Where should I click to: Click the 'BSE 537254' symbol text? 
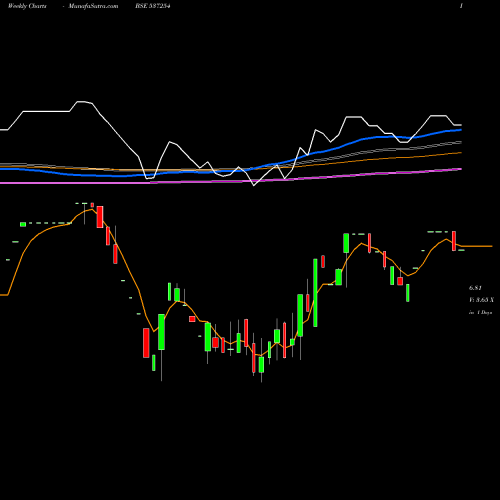pyautogui.click(x=153, y=6)
